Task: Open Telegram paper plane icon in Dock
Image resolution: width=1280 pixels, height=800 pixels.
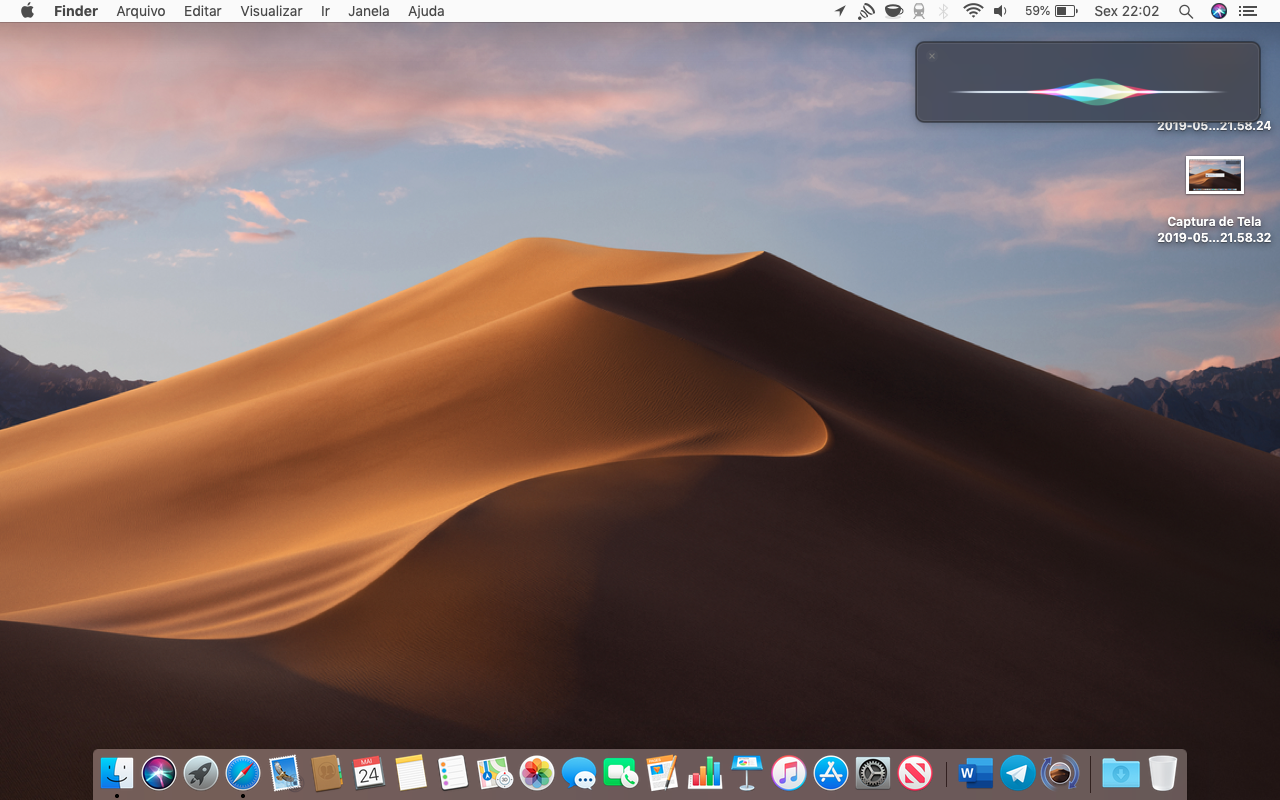Action: coord(1018,773)
